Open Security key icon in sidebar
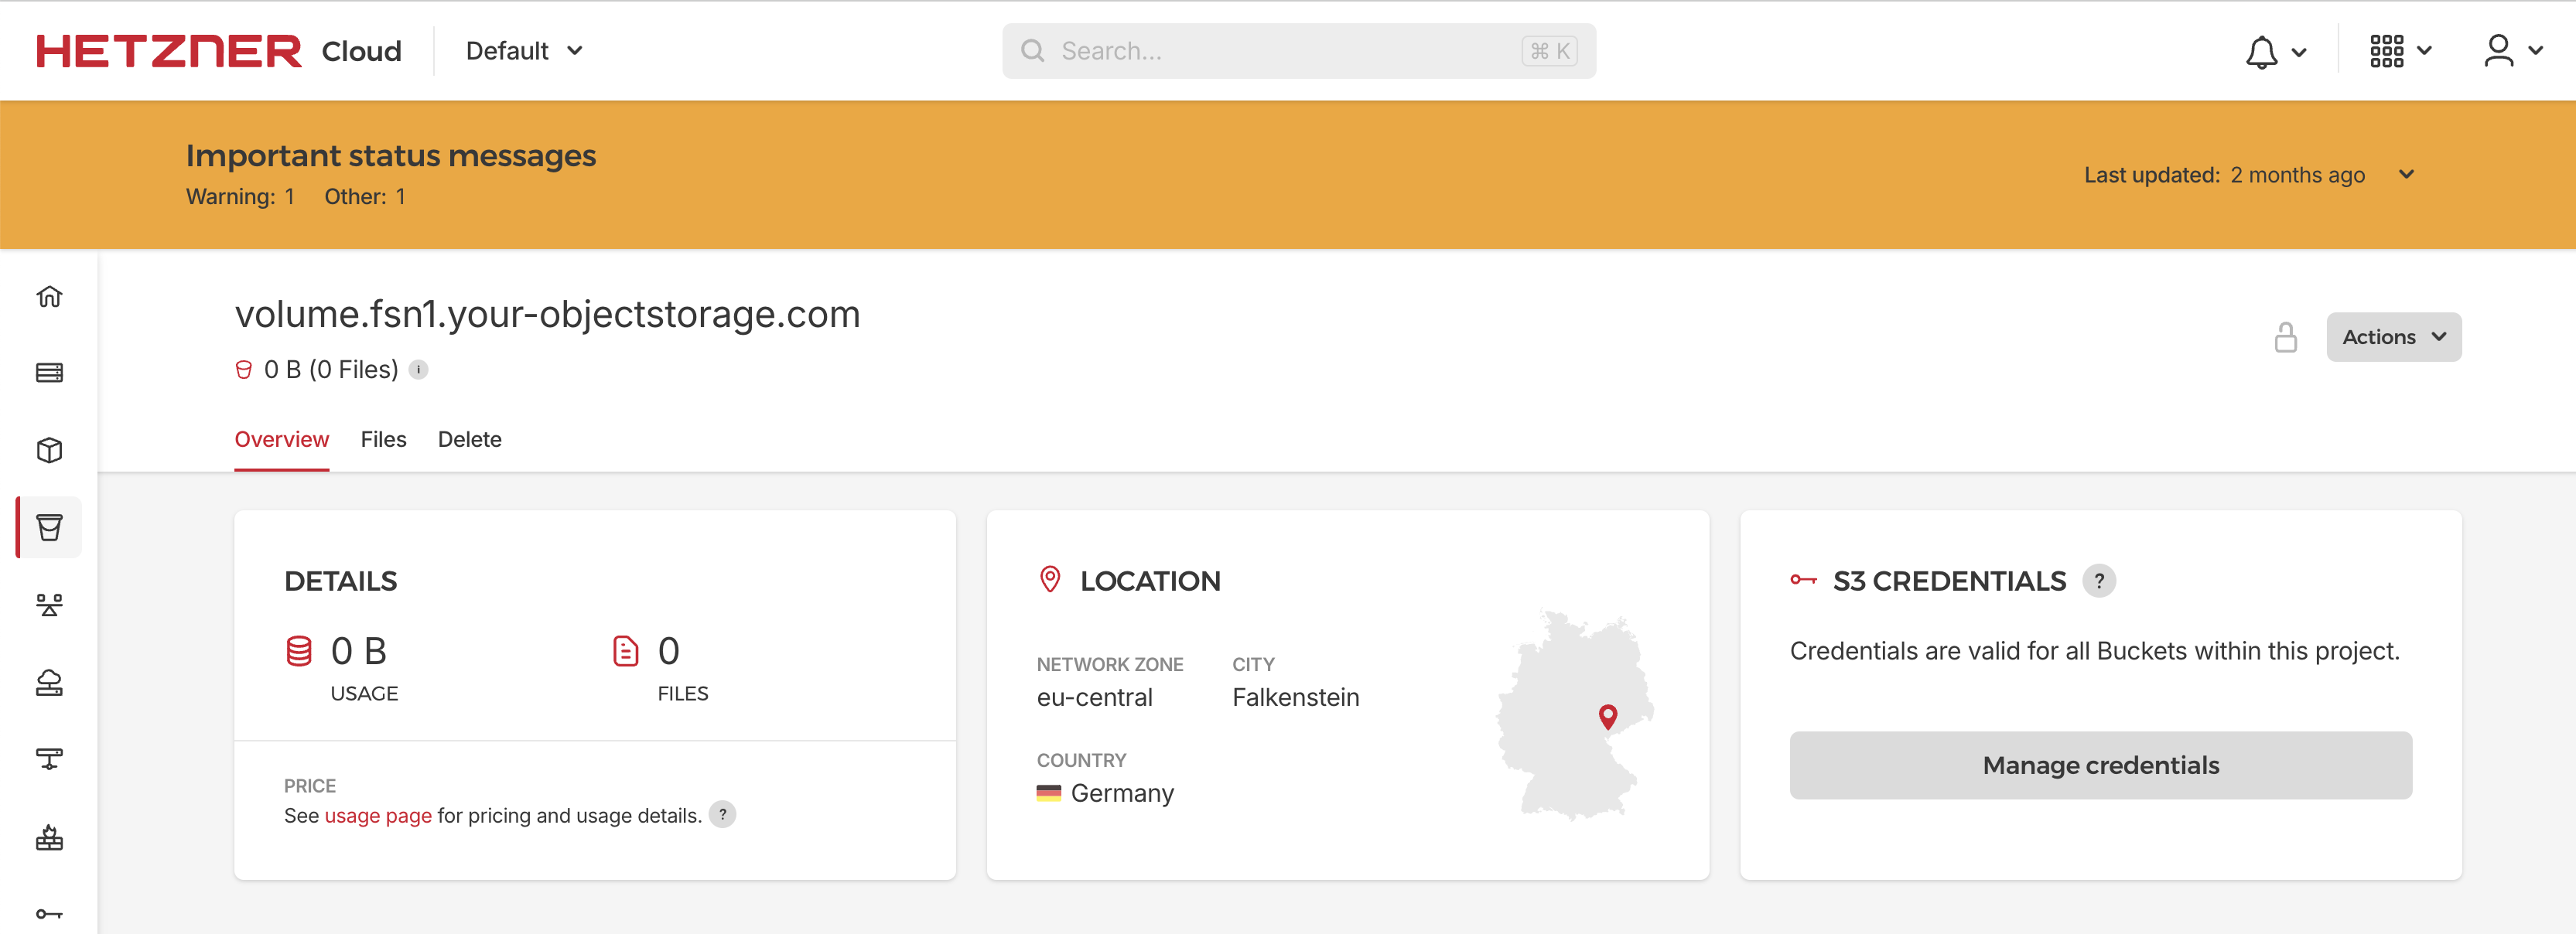Screen dimensions: 2576x934 click(x=49, y=913)
